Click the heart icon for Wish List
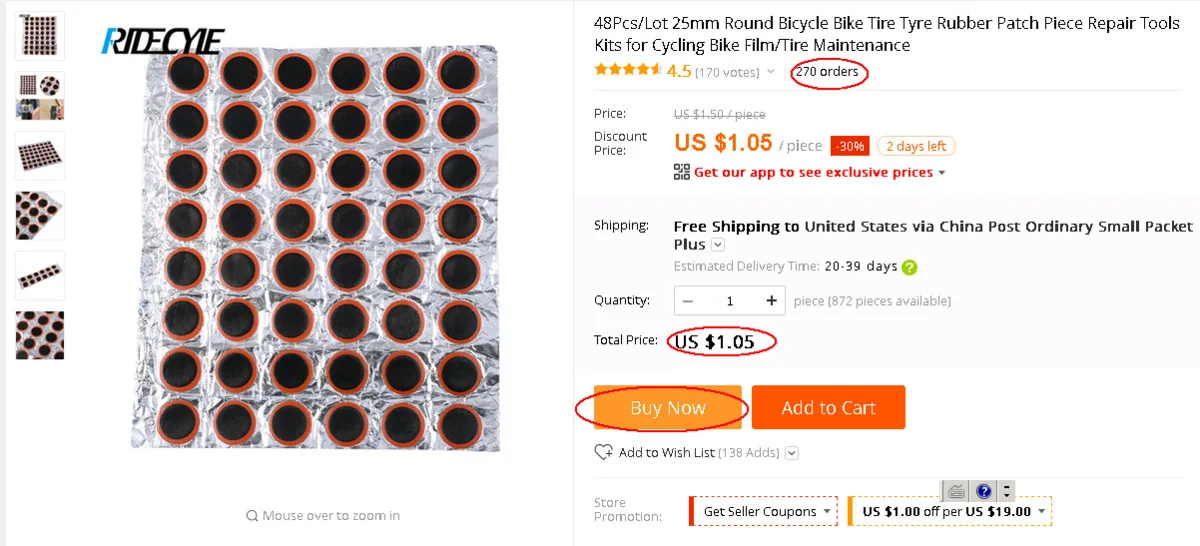This screenshot has height=546, width=1200. point(603,452)
